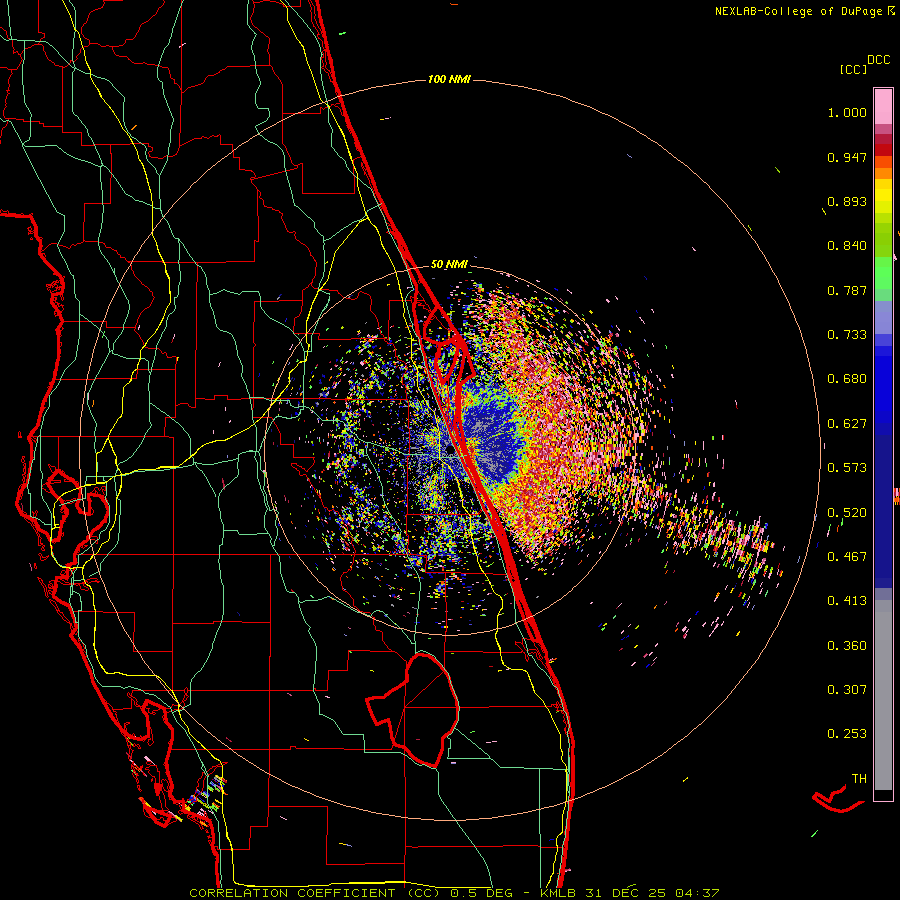Click the 0.893 colorbar value
Screen dimensions: 900x900
[847, 201]
